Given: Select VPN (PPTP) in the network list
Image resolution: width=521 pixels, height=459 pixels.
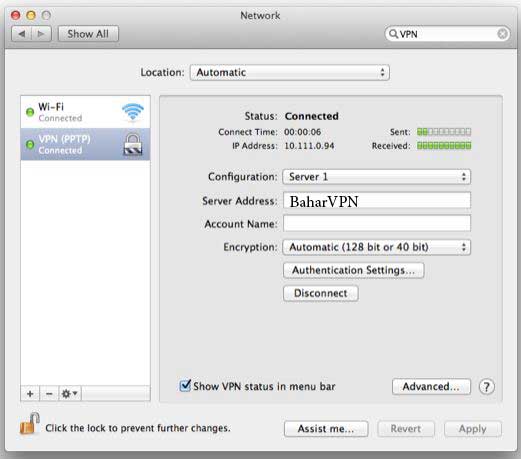Looking at the screenshot, I should click(x=85, y=144).
